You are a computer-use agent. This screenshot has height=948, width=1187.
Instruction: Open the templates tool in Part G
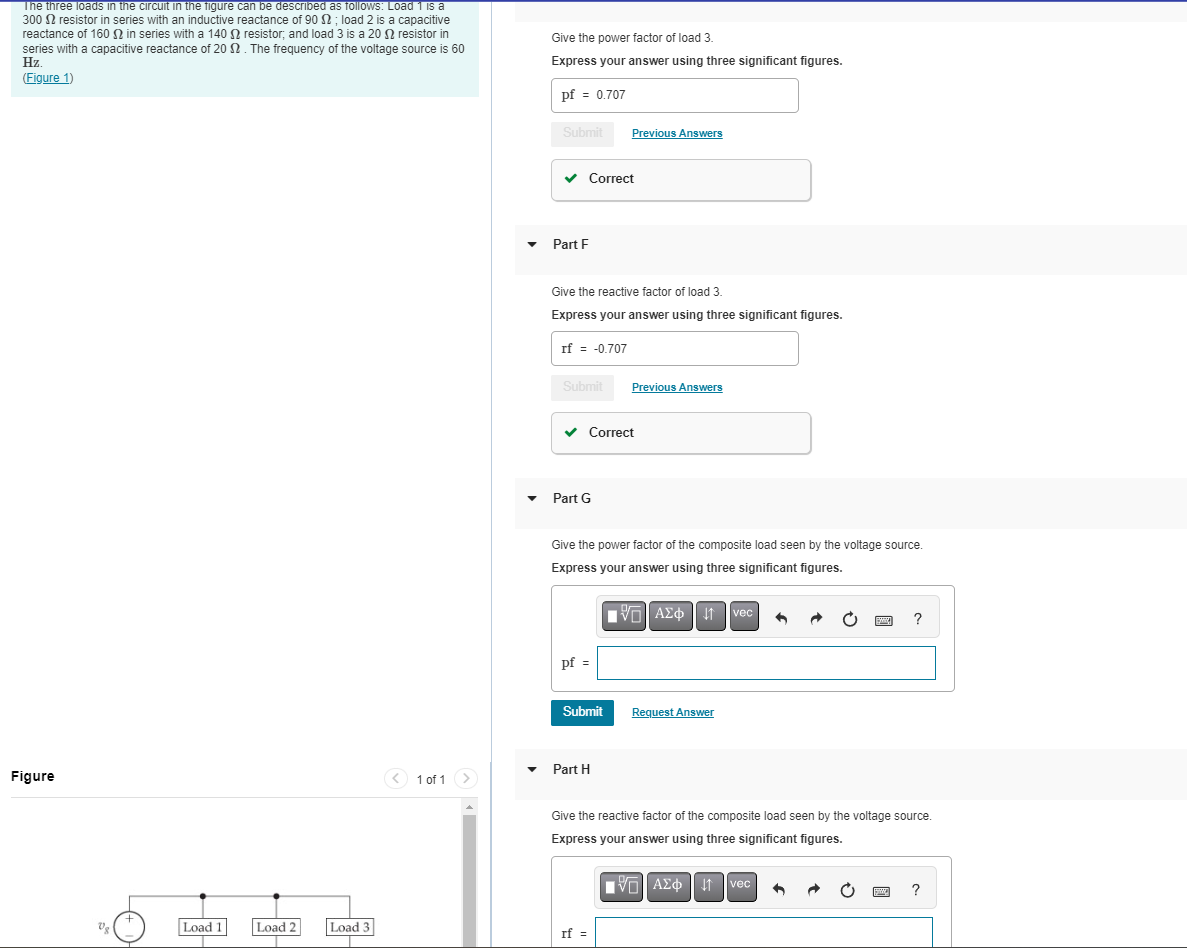624,615
